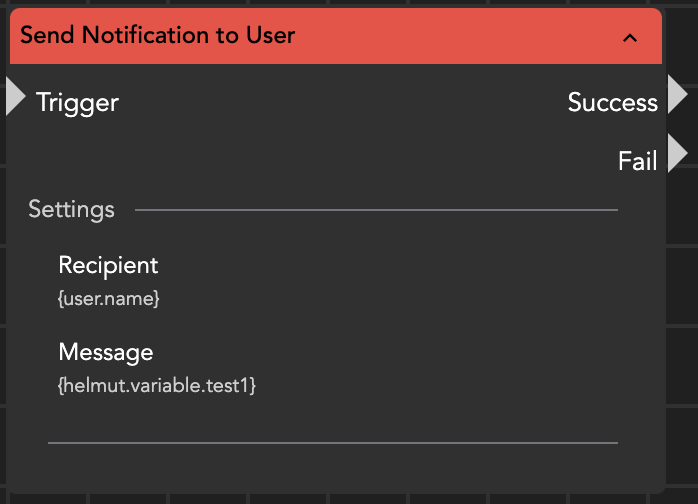This screenshot has height=504, width=698.
Task: Click the bottom divider line of settings
Action: click(x=332, y=441)
